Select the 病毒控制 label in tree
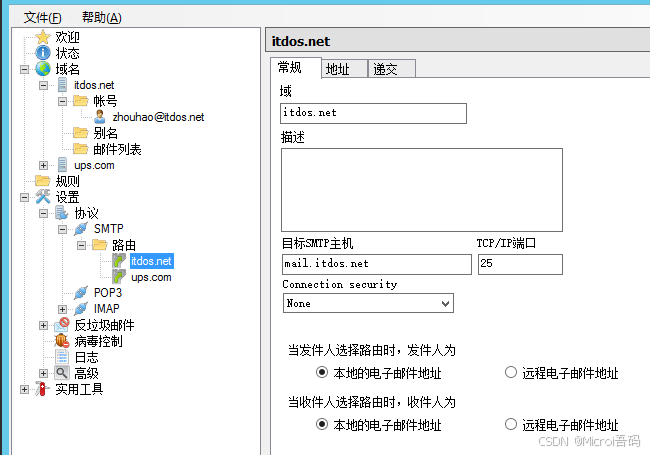 (98, 341)
